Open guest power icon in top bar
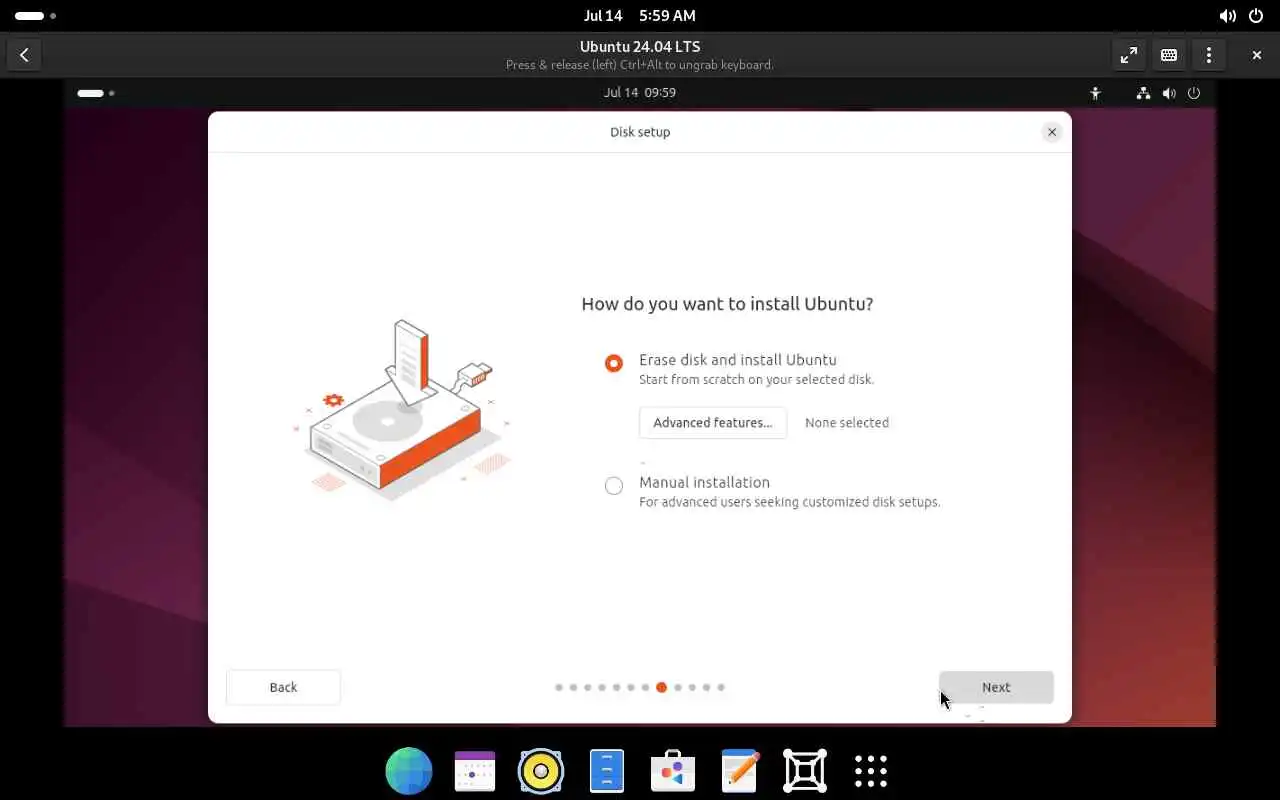This screenshot has height=800, width=1280. pos(1194,93)
